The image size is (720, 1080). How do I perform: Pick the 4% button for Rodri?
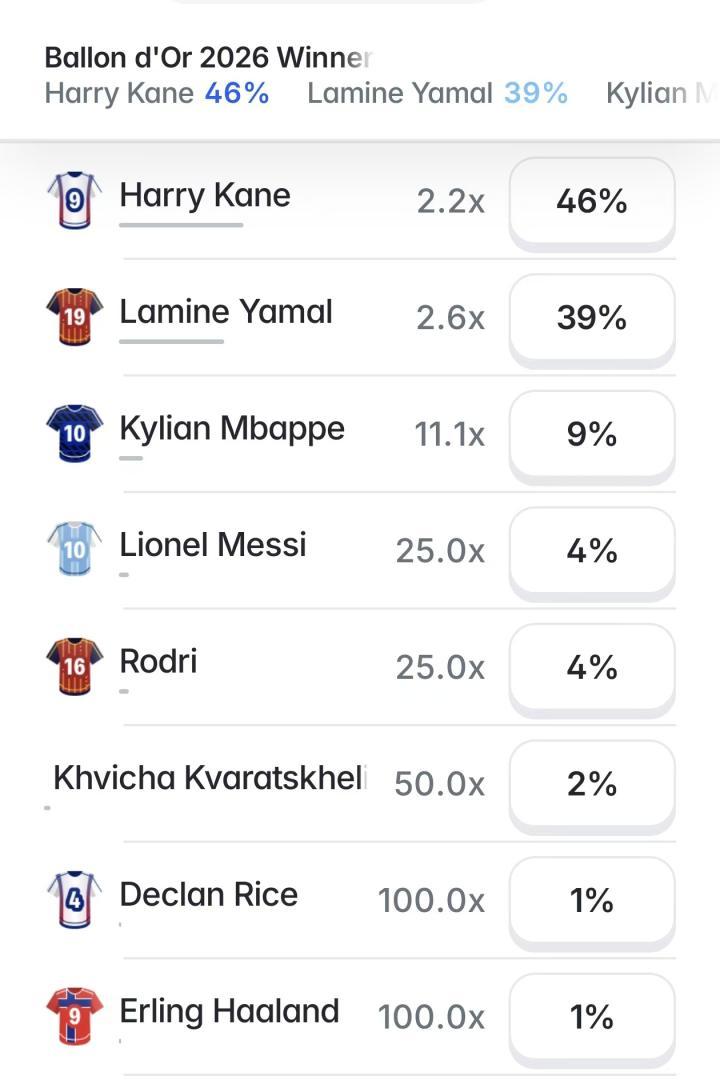coord(592,667)
